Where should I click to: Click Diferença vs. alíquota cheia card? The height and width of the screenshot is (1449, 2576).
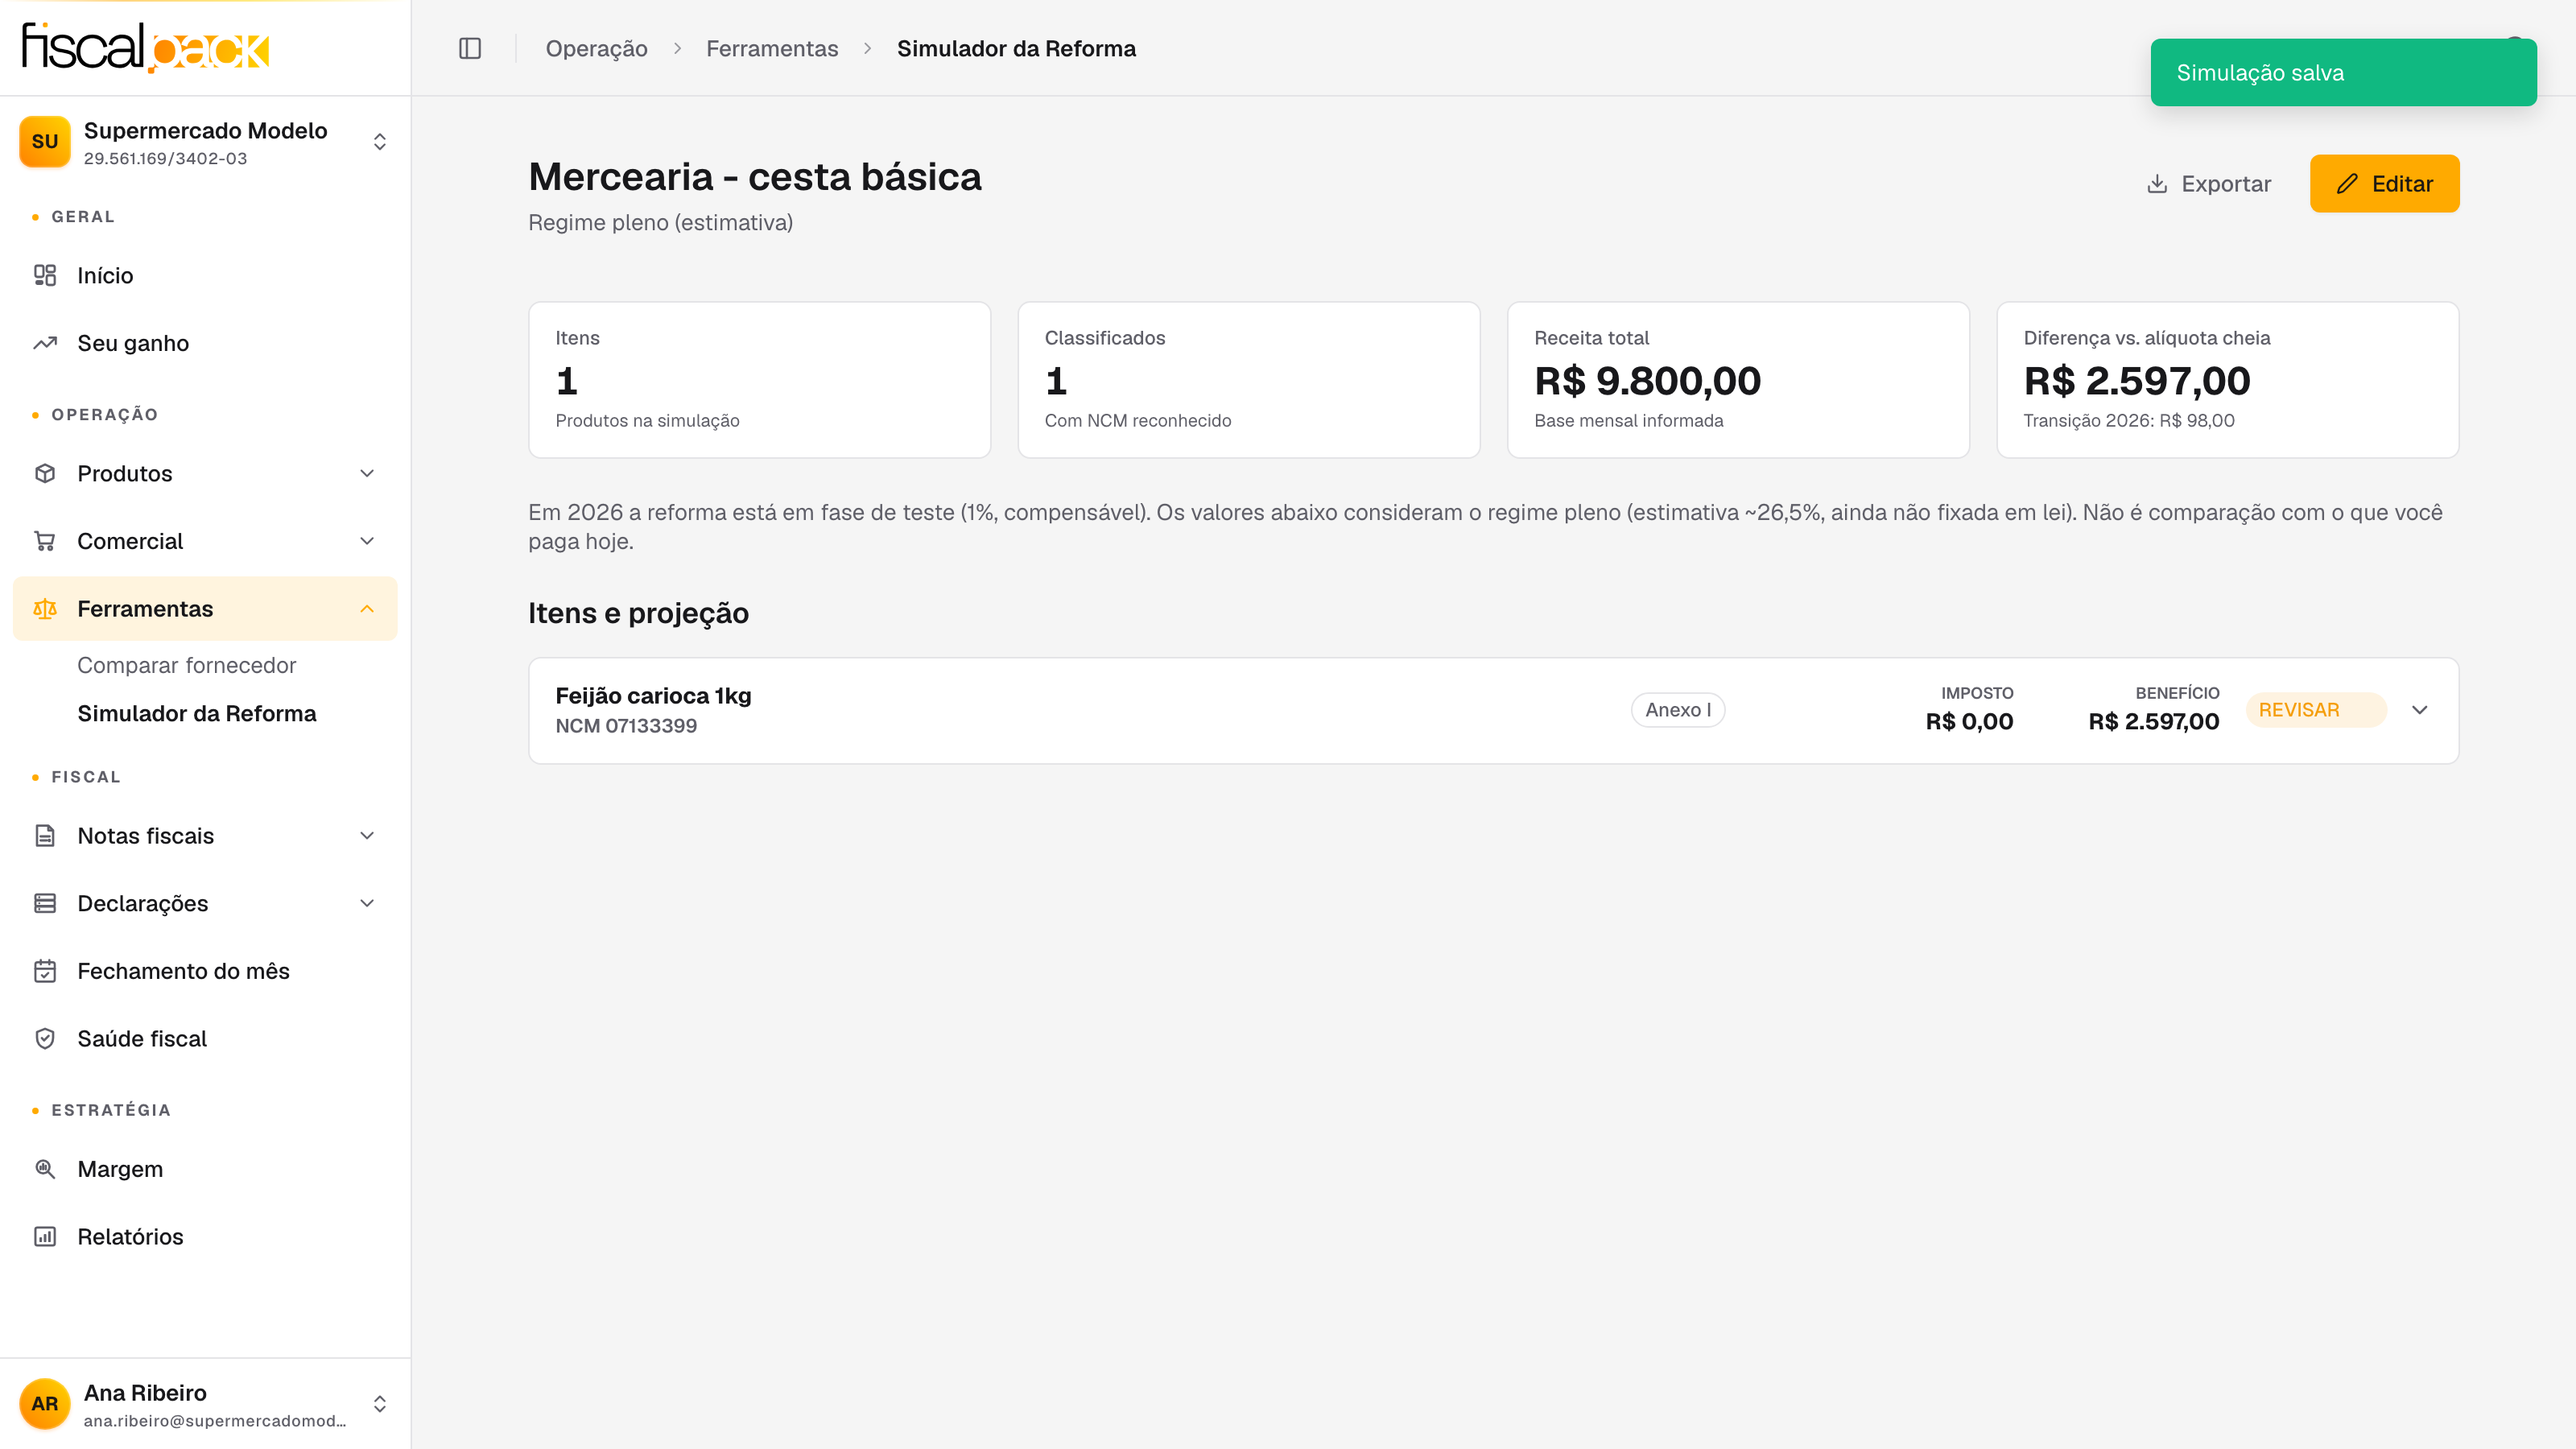[2228, 380]
